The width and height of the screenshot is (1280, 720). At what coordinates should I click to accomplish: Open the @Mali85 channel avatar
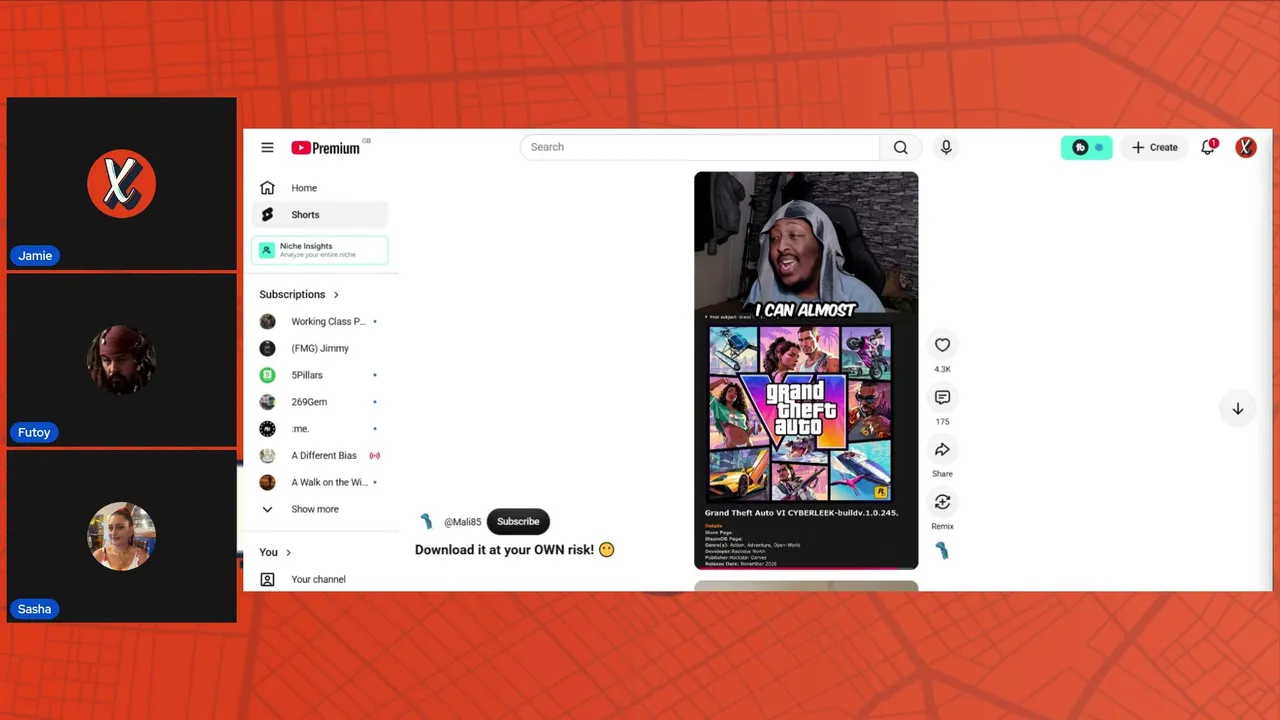(426, 521)
